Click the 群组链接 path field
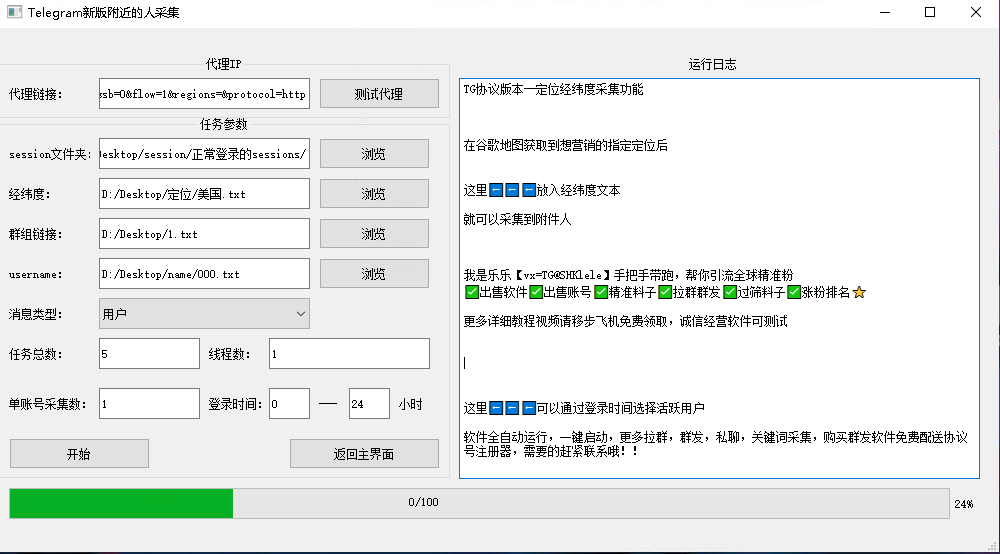 [x=204, y=234]
